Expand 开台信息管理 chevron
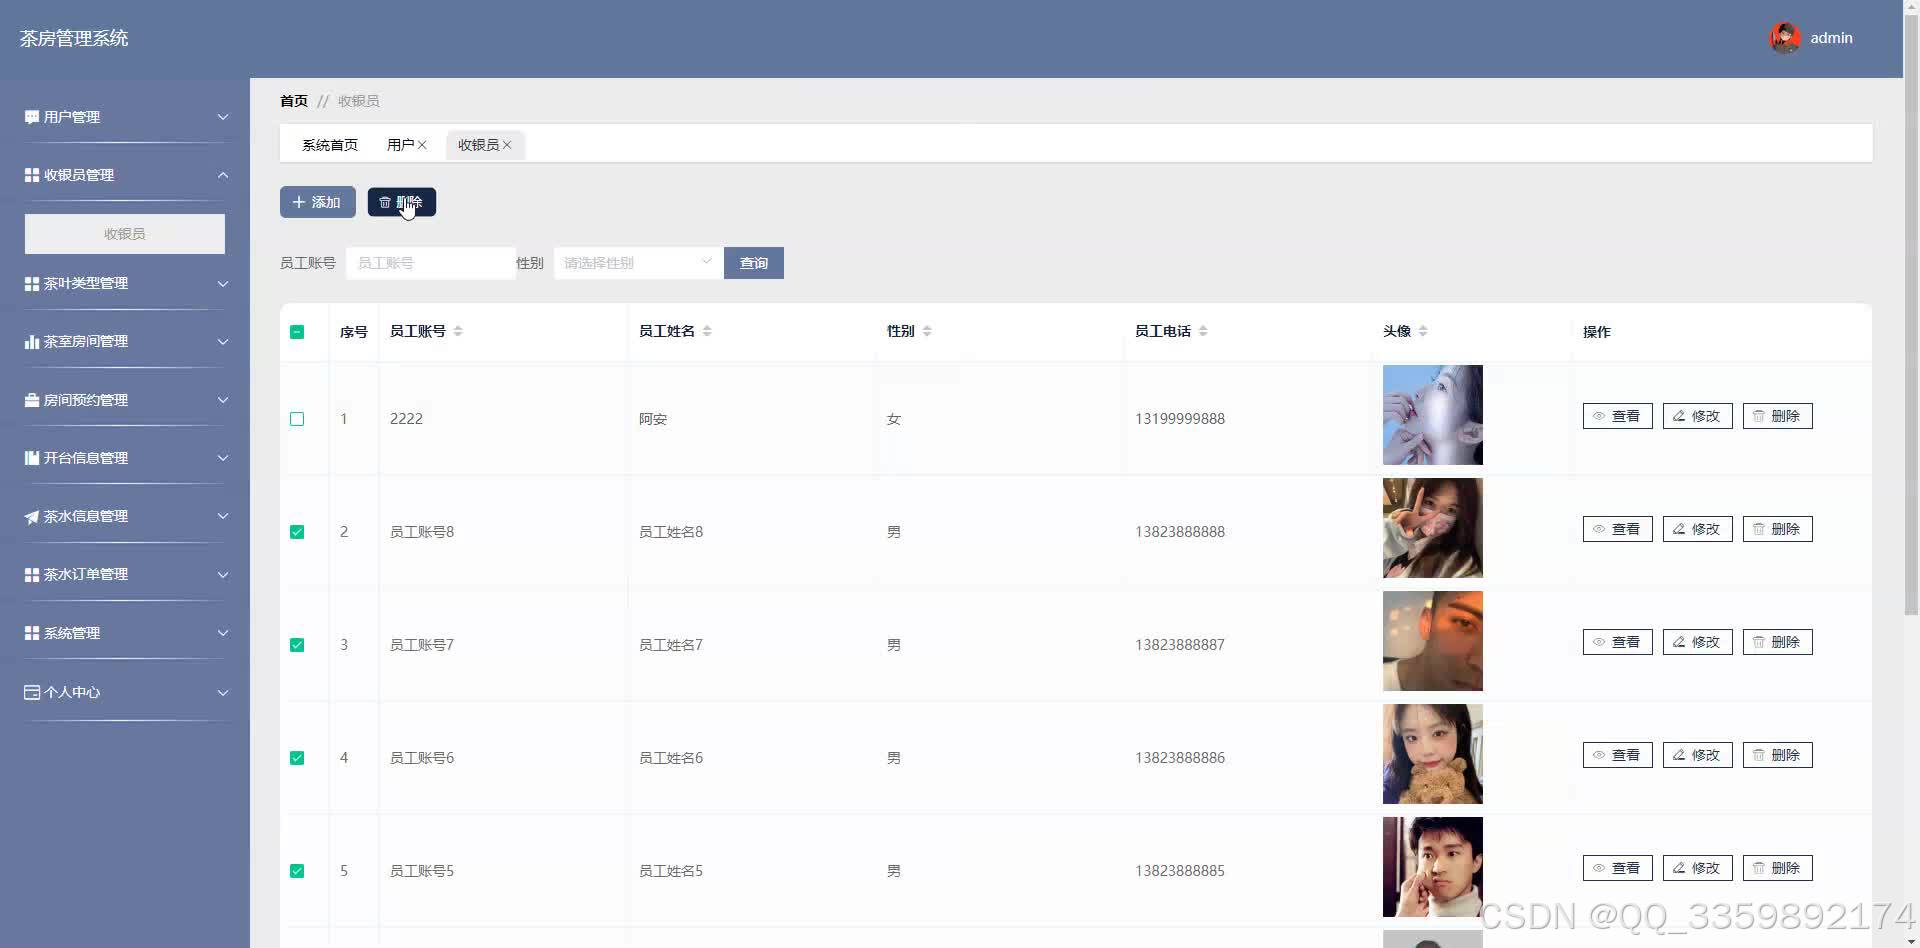The height and width of the screenshot is (948, 1920). coord(223,458)
